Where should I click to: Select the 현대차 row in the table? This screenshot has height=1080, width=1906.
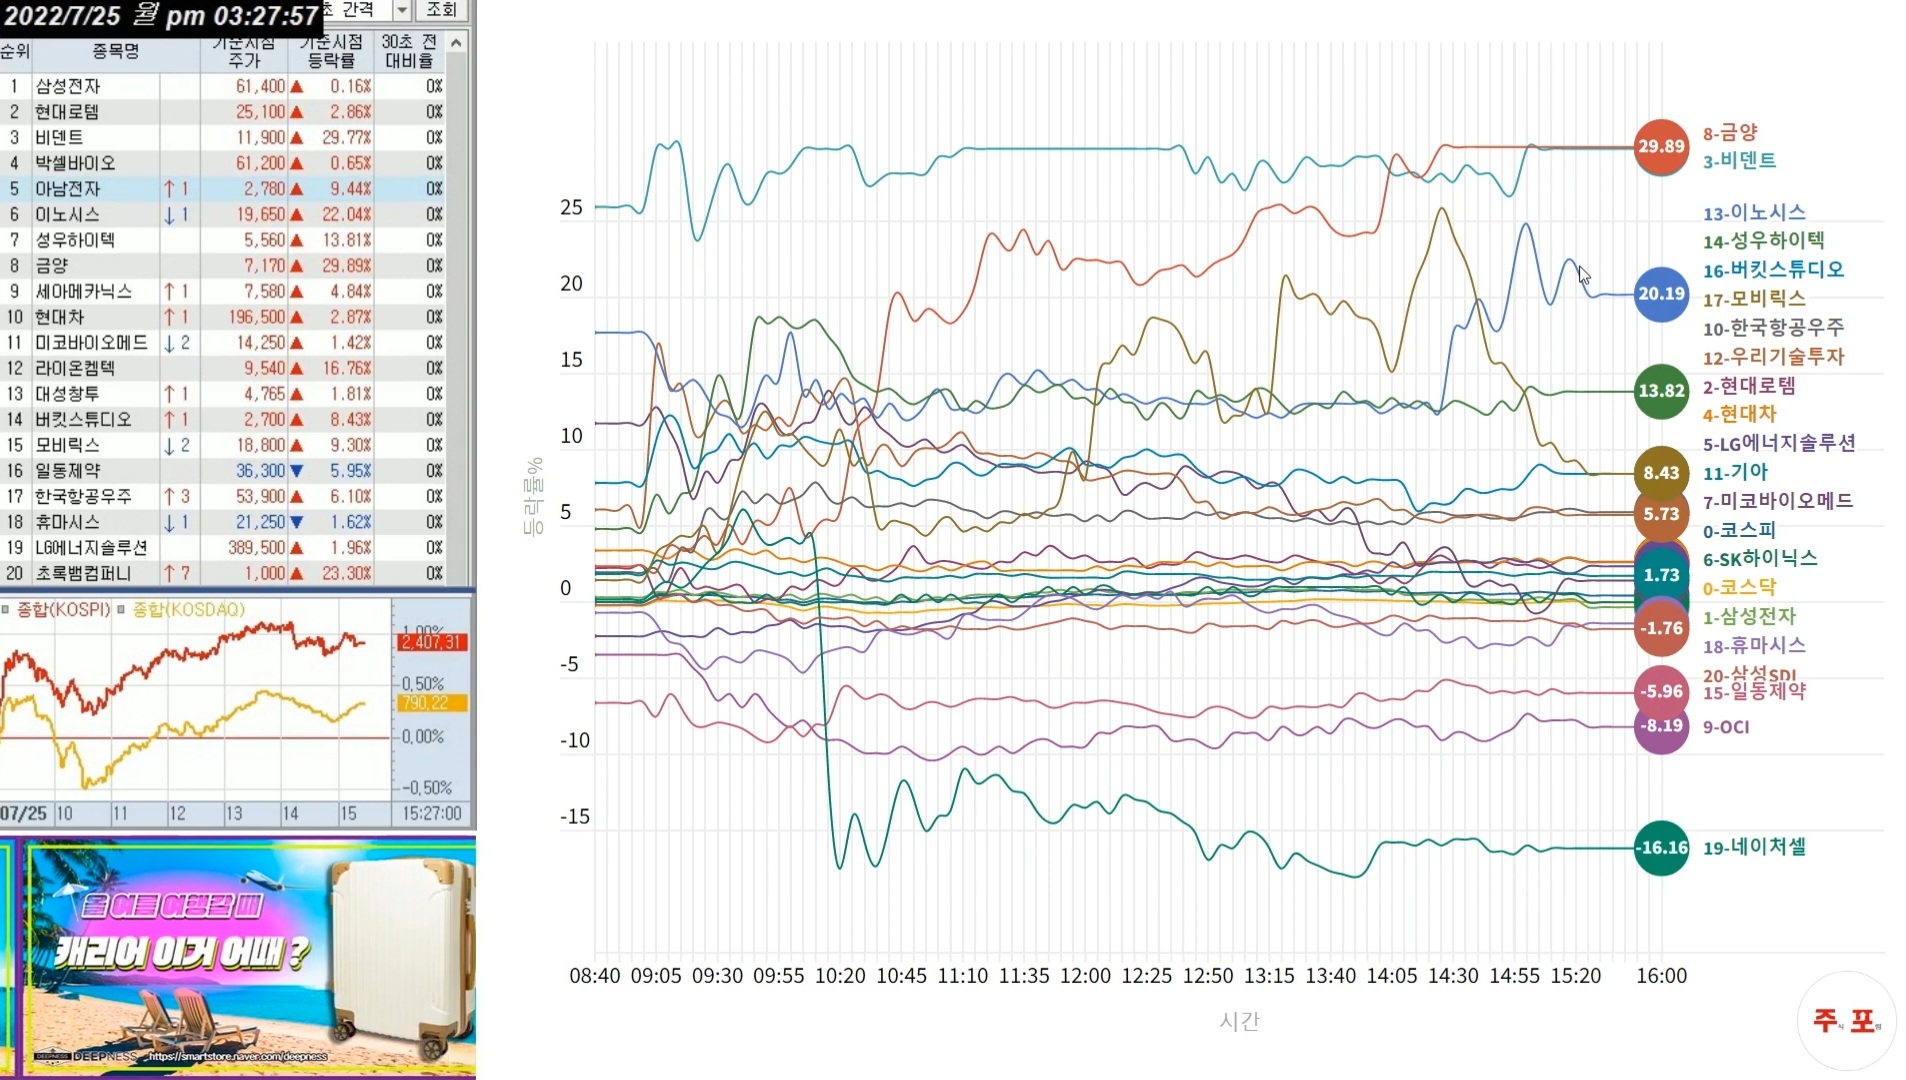(x=222, y=317)
